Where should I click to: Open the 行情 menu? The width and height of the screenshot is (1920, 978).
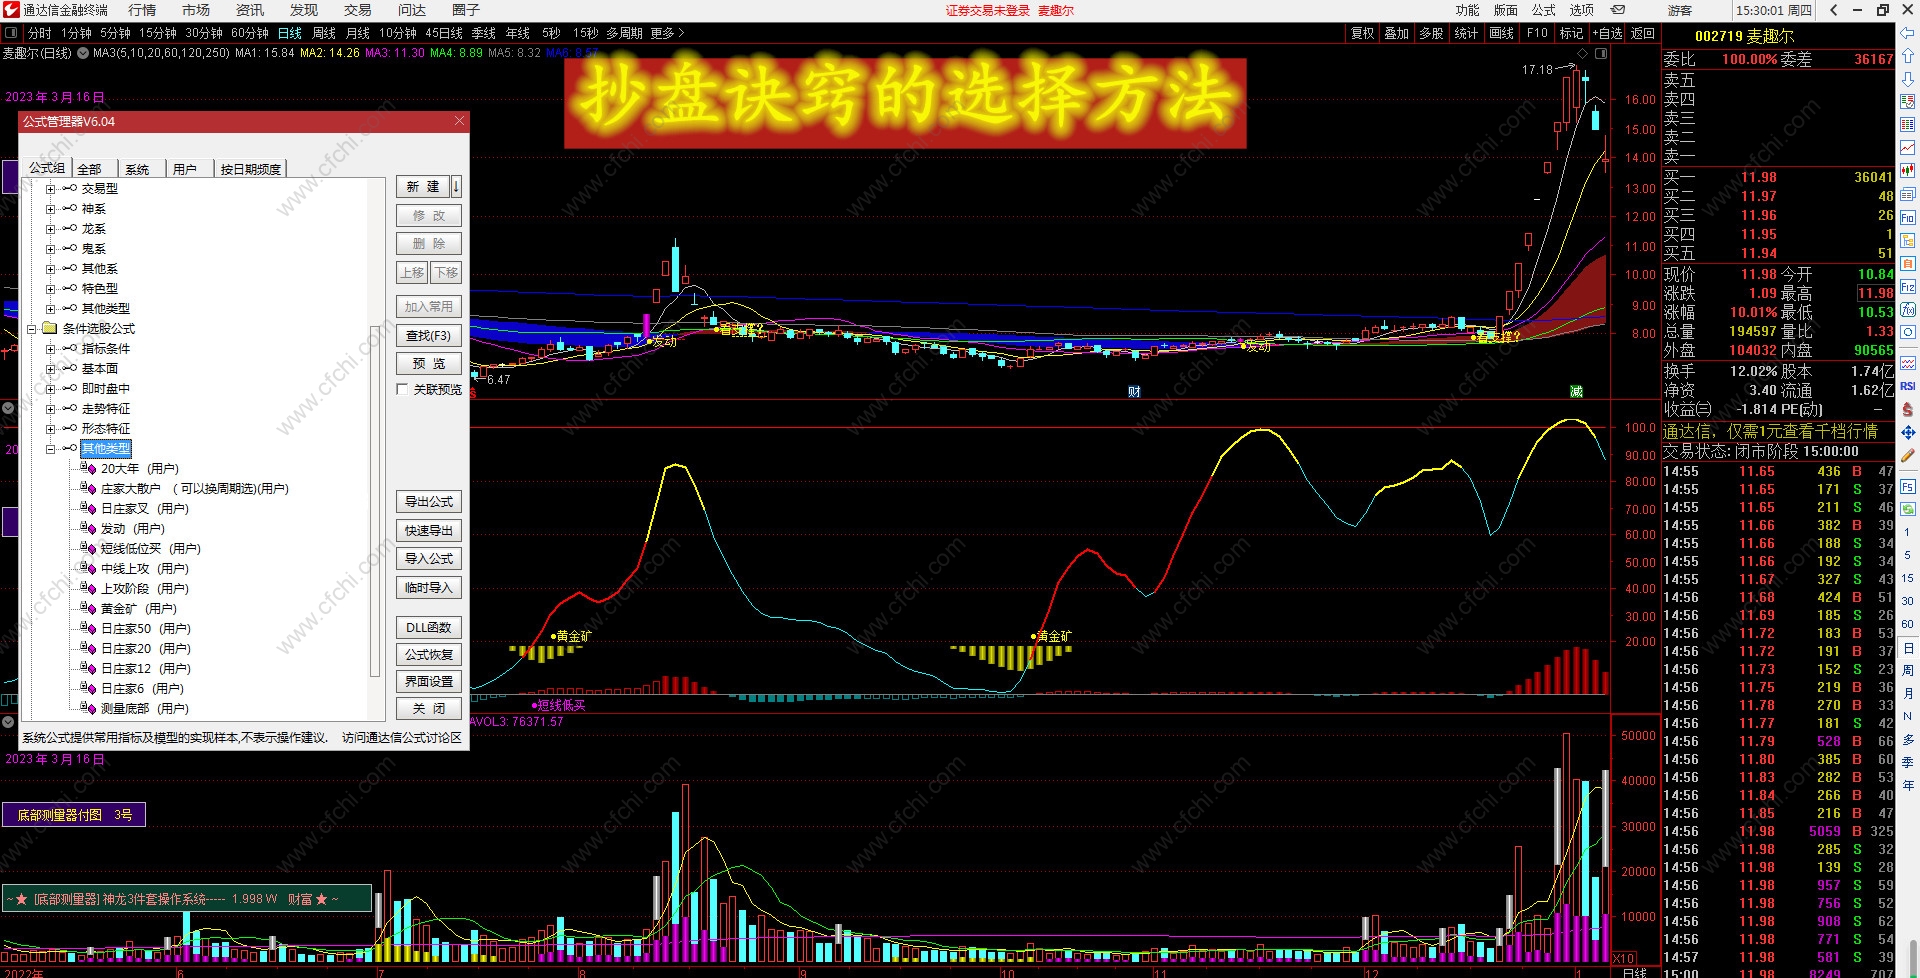(x=142, y=10)
